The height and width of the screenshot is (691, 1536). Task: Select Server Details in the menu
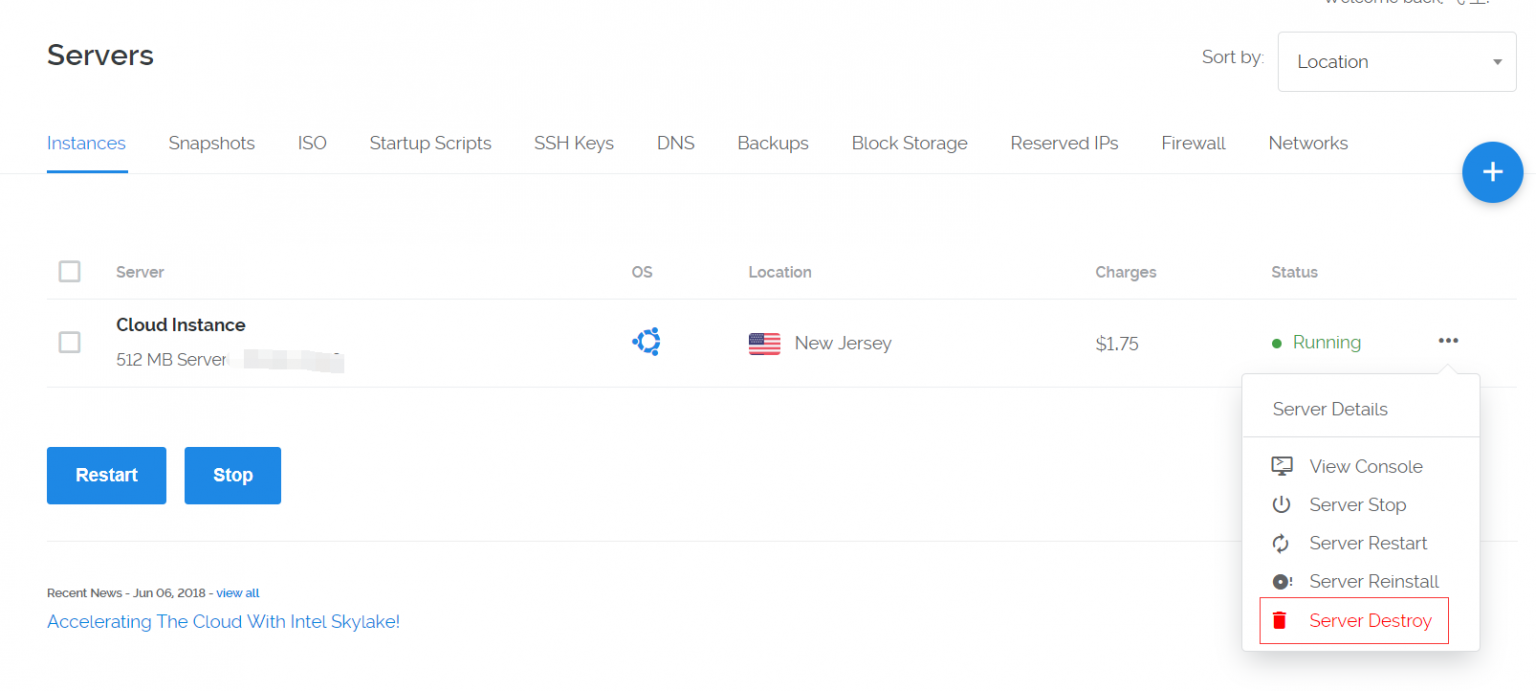point(1329,409)
